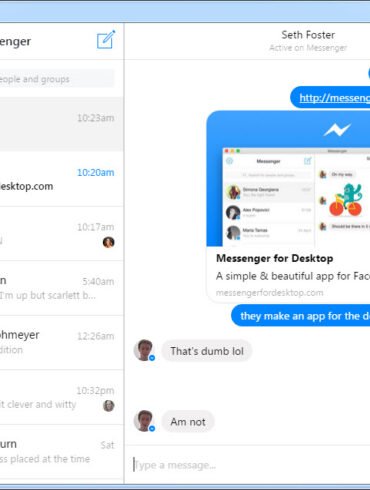370x490 pixels.
Task: Open the 10:17am conversation
Action: point(62,234)
